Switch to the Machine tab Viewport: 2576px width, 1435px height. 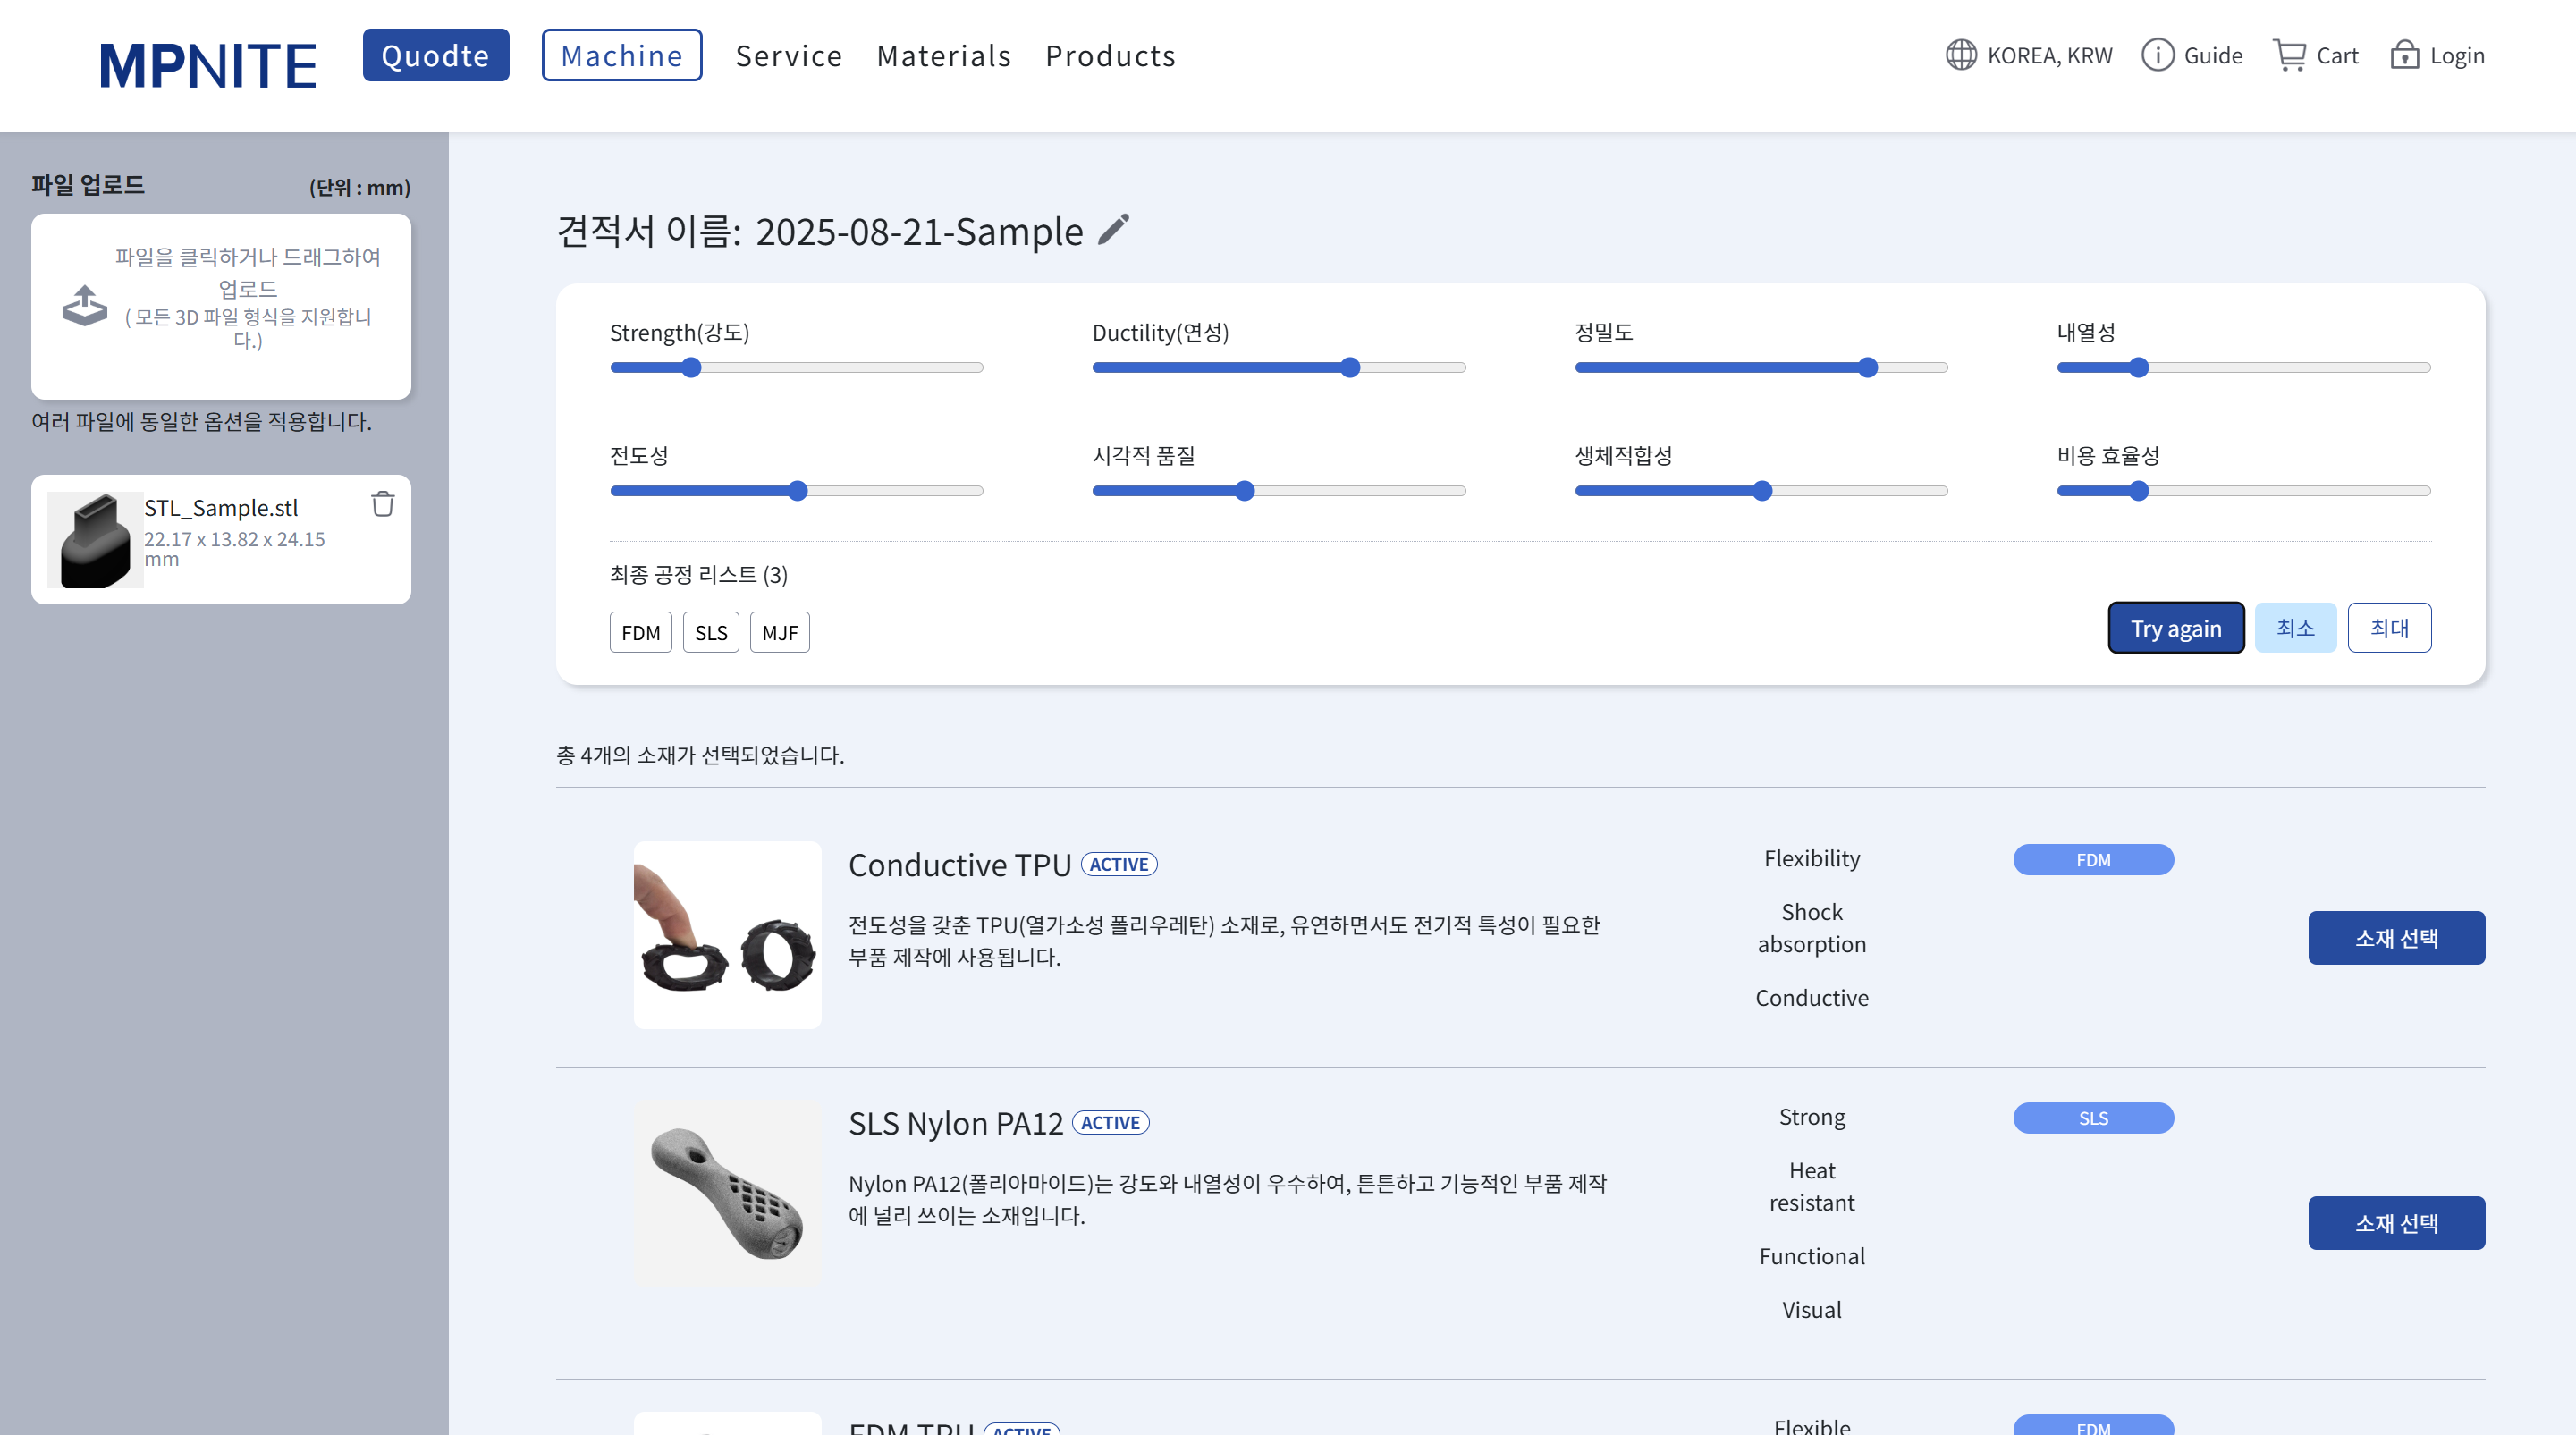[x=621, y=56]
